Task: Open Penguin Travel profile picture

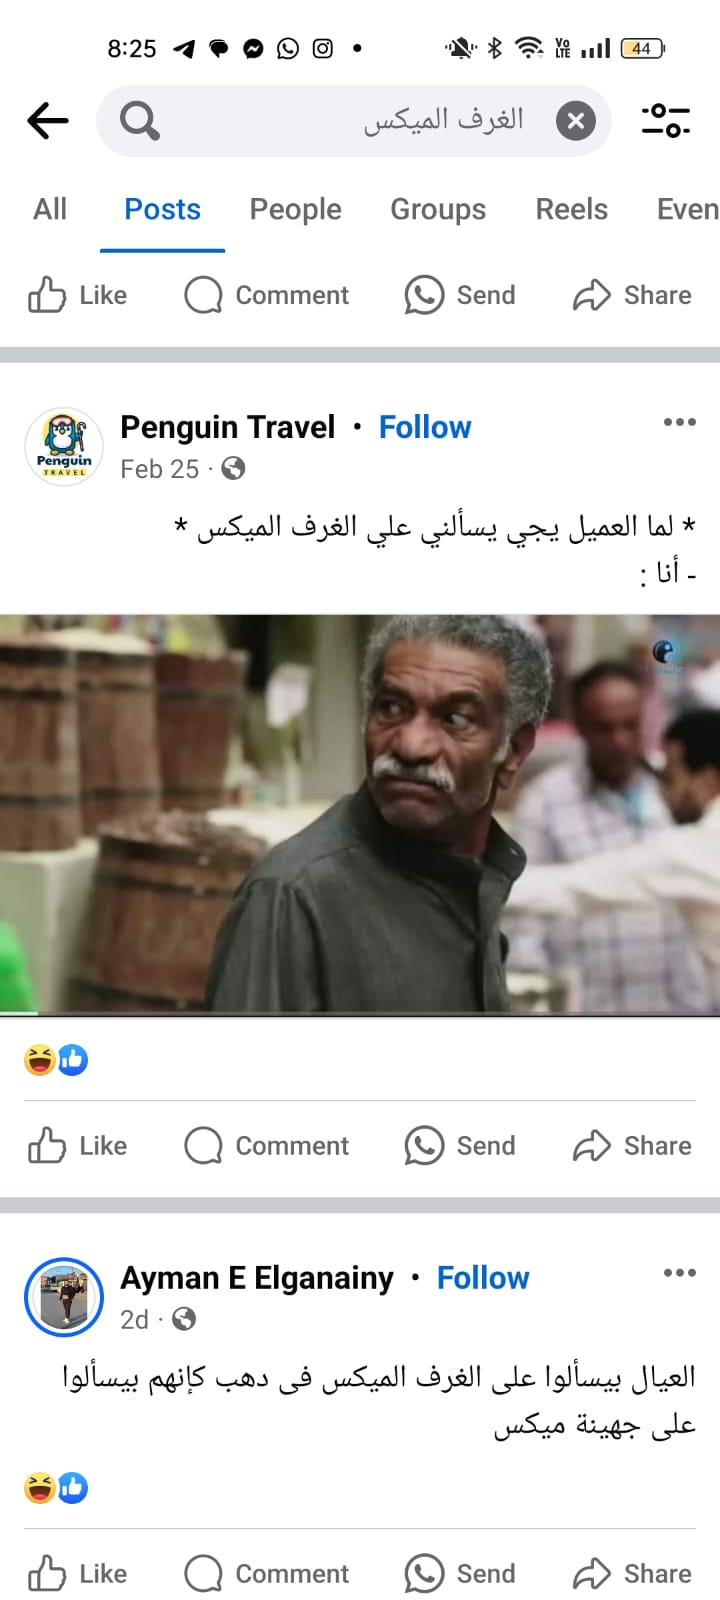Action: tap(64, 447)
